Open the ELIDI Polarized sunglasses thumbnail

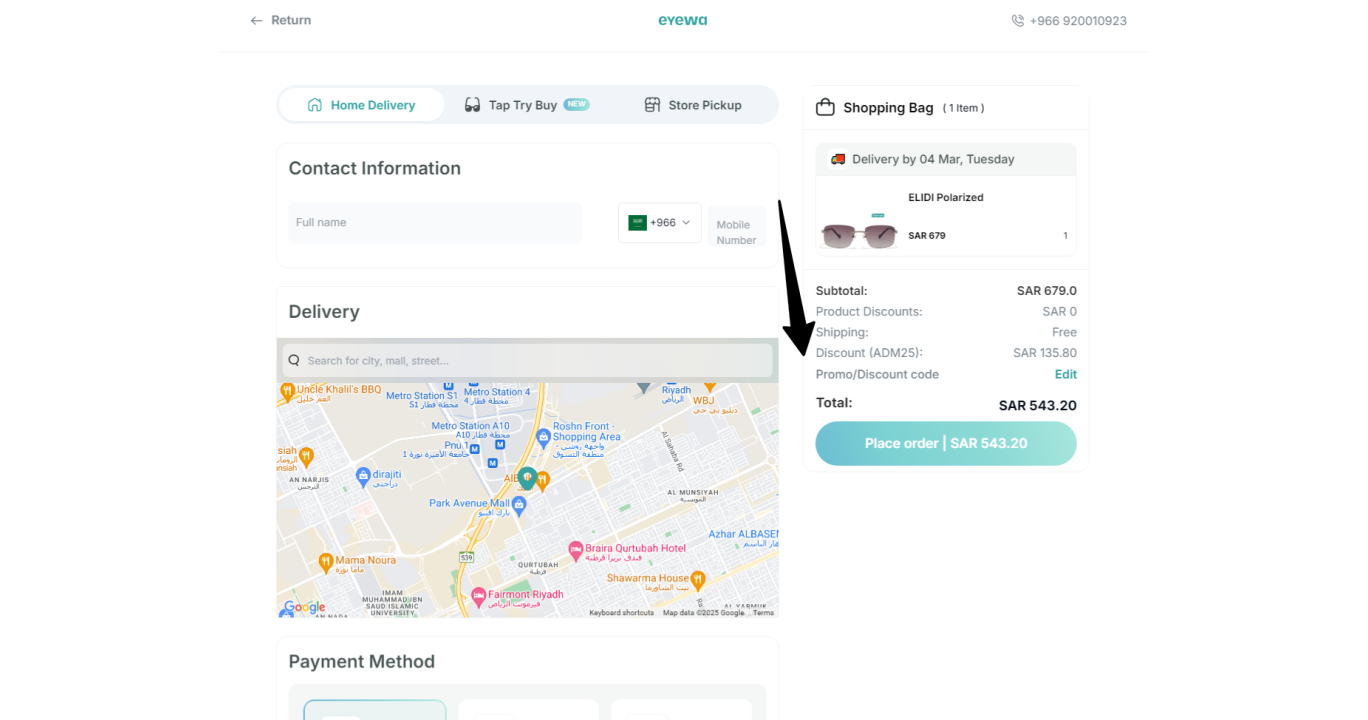point(859,234)
